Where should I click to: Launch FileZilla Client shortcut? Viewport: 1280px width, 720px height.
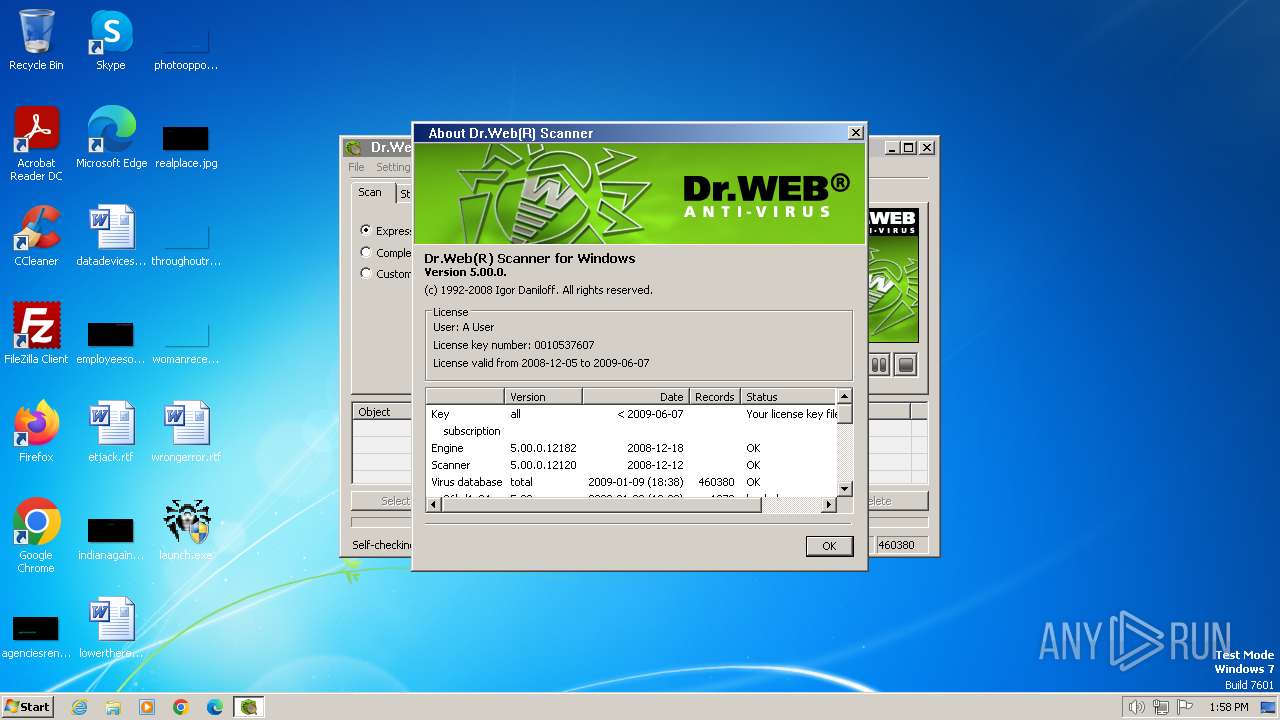pos(36,334)
